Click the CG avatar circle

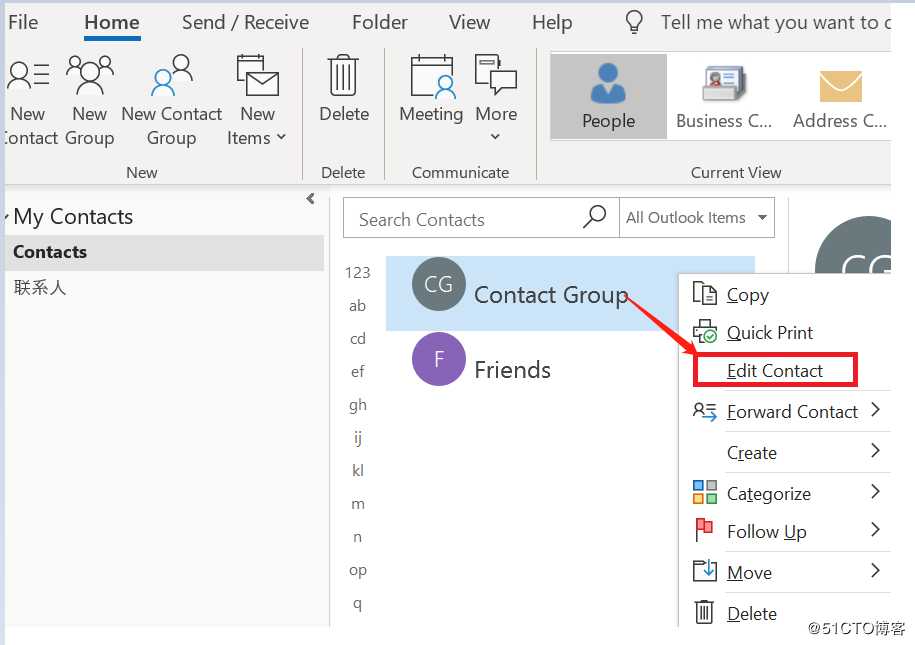(438, 284)
